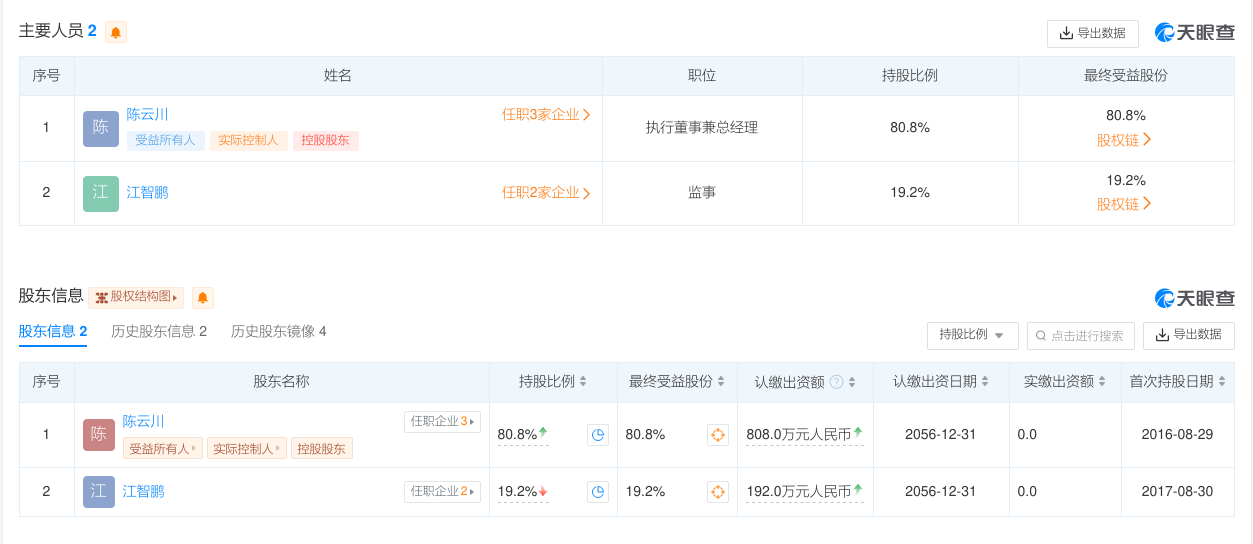Image resolution: width=1253 pixels, height=544 pixels.
Task: Click the shareholder search input field
Action: [1081, 336]
